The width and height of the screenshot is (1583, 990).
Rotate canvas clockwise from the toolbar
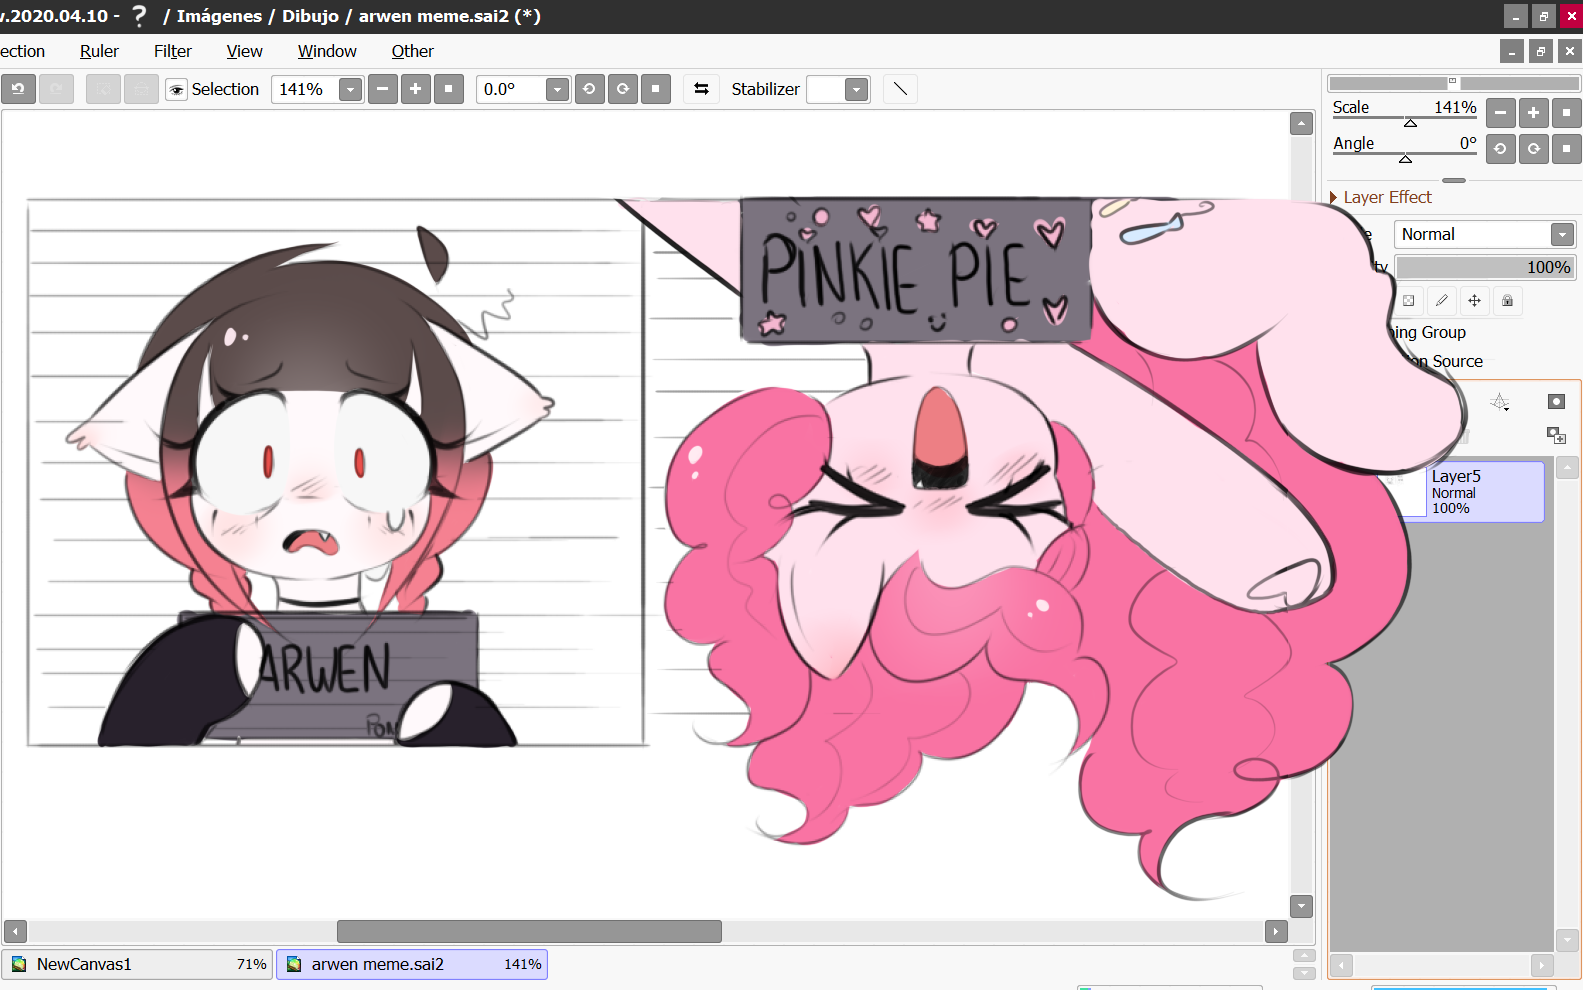(x=623, y=89)
